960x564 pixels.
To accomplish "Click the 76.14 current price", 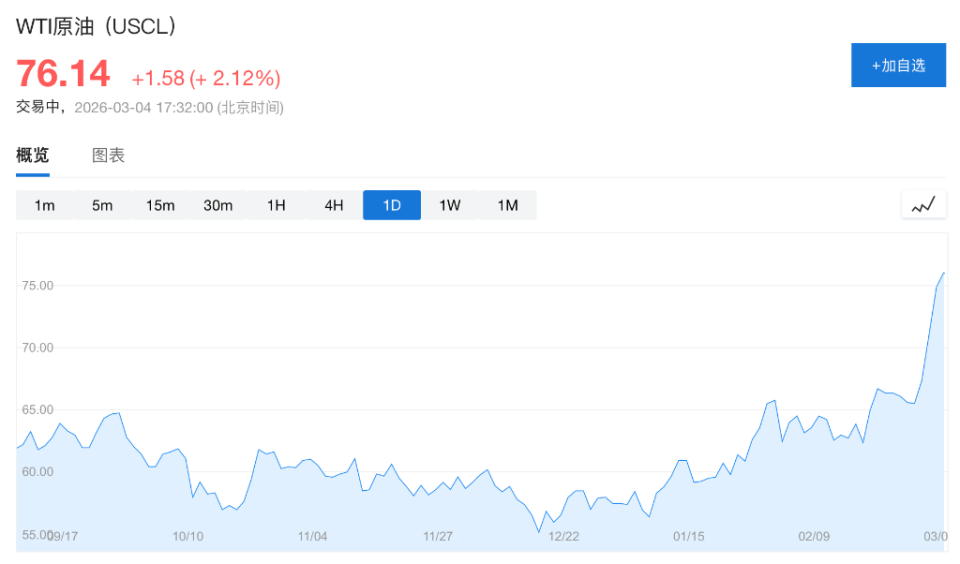I will click(62, 74).
